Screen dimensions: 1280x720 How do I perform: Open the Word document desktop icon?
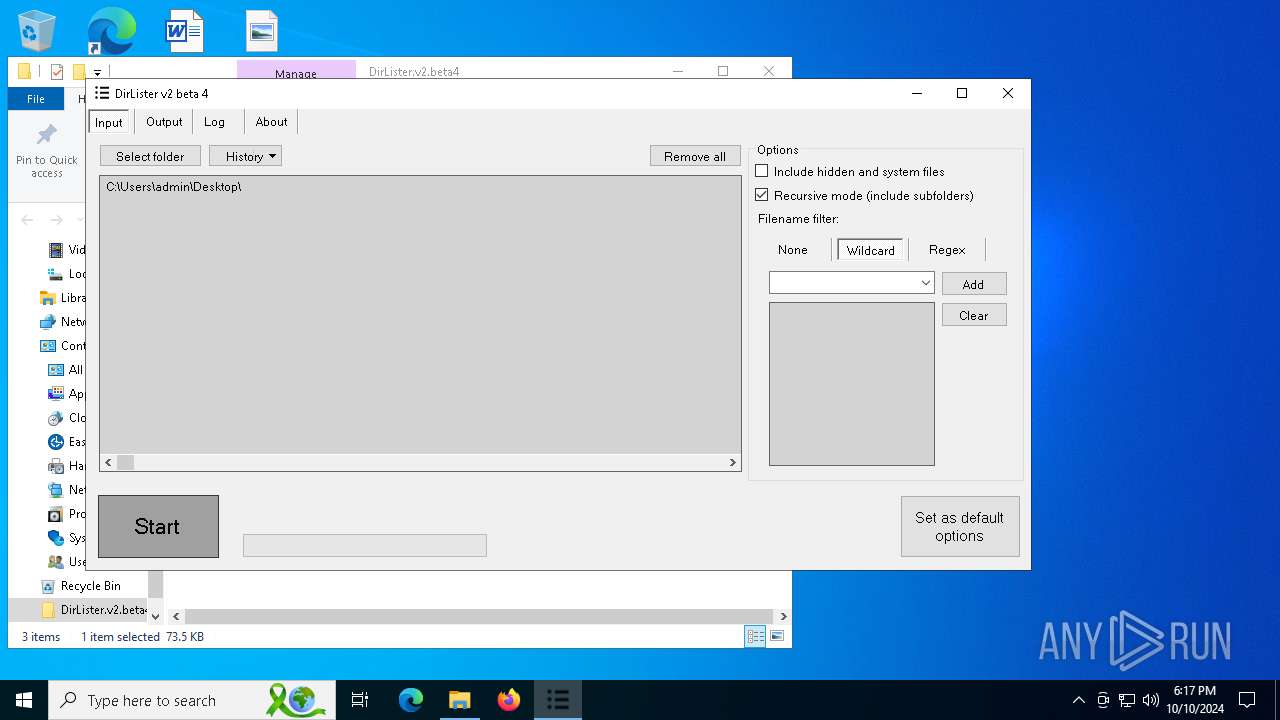pos(184,31)
